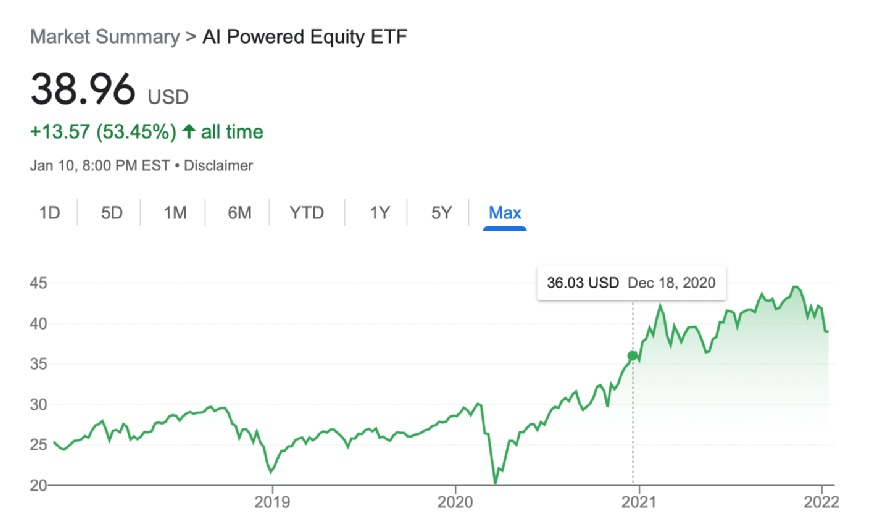873x530 pixels.
Task: Select the 5D range tab
Action: coord(112,212)
